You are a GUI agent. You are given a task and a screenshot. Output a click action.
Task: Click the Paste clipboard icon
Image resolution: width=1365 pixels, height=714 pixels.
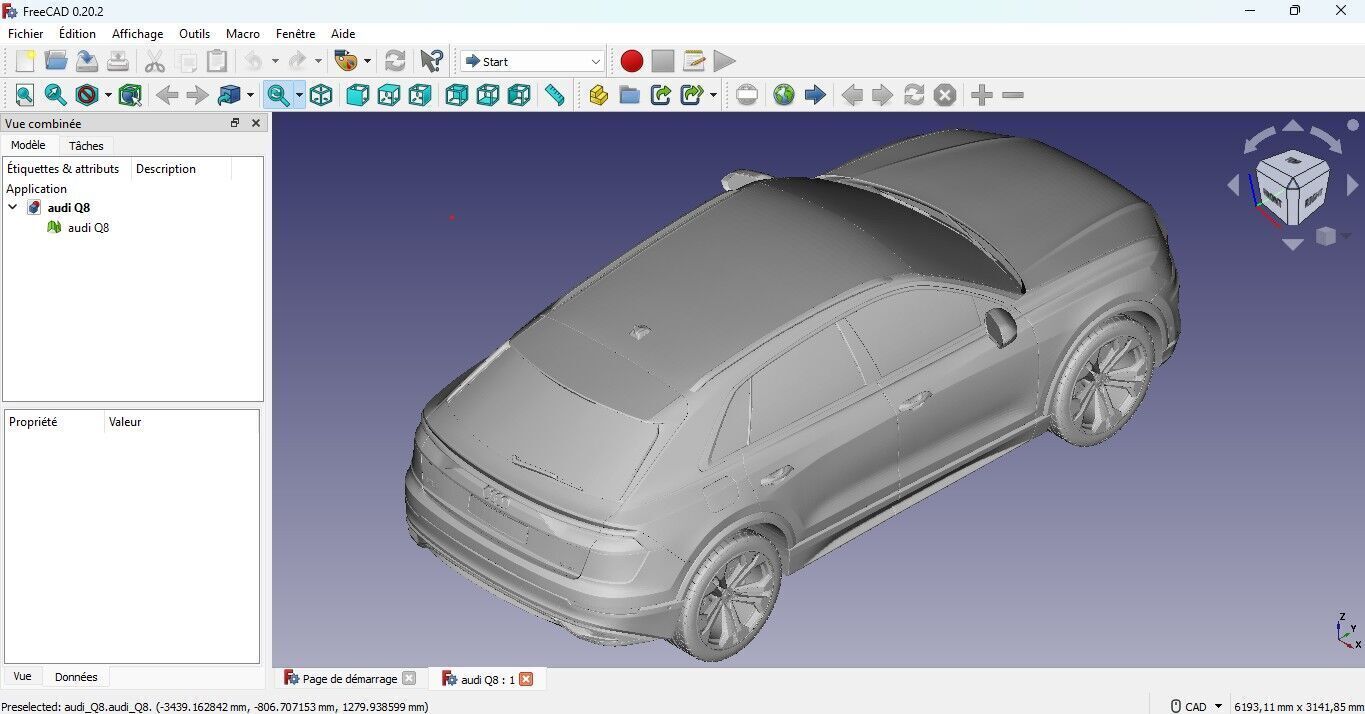pos(216,61)
